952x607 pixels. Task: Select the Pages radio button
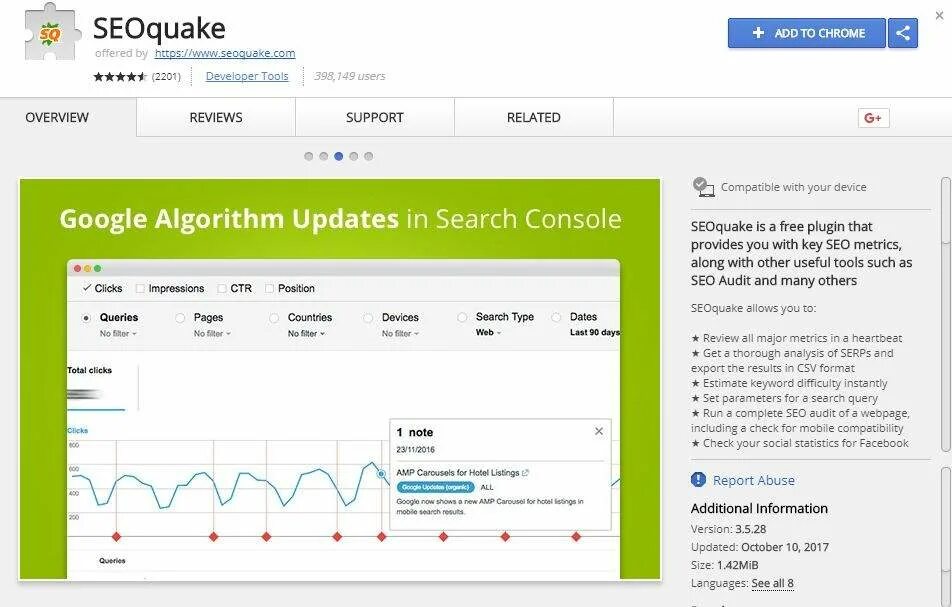(180, 317)
